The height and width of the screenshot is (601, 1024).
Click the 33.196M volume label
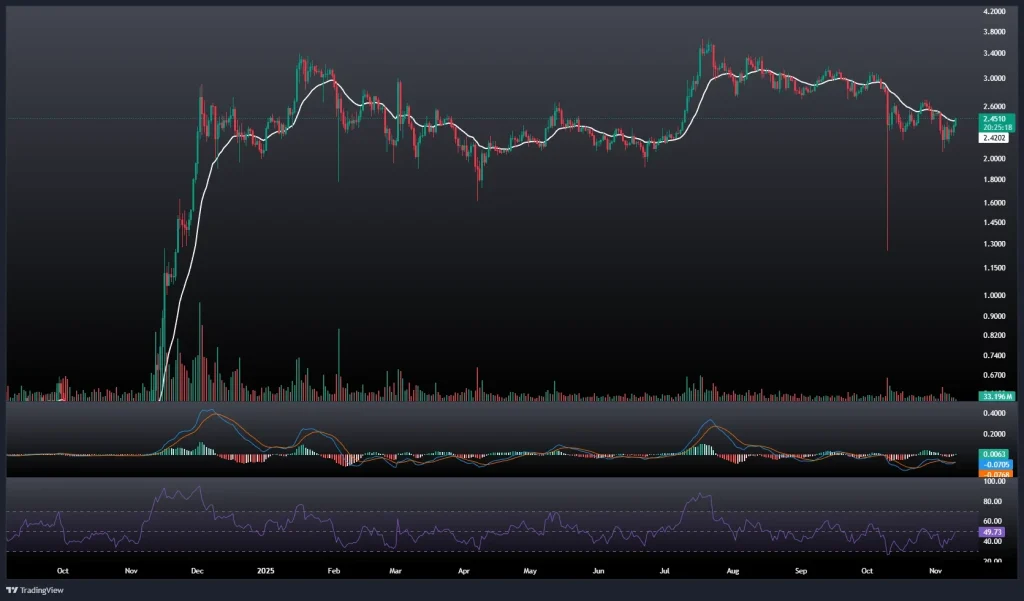pyautogui.click(x=994, y=397)
